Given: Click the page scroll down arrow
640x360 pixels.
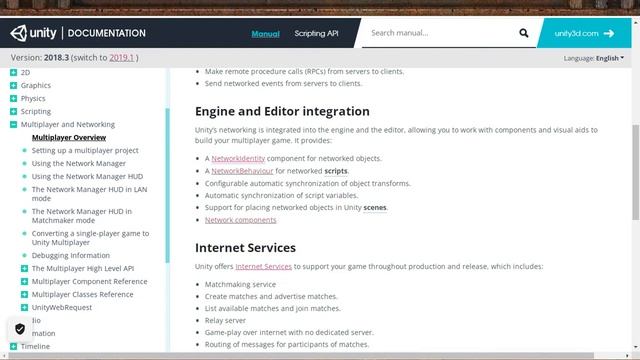Looking at the screenshot, I should pos(636,347).
